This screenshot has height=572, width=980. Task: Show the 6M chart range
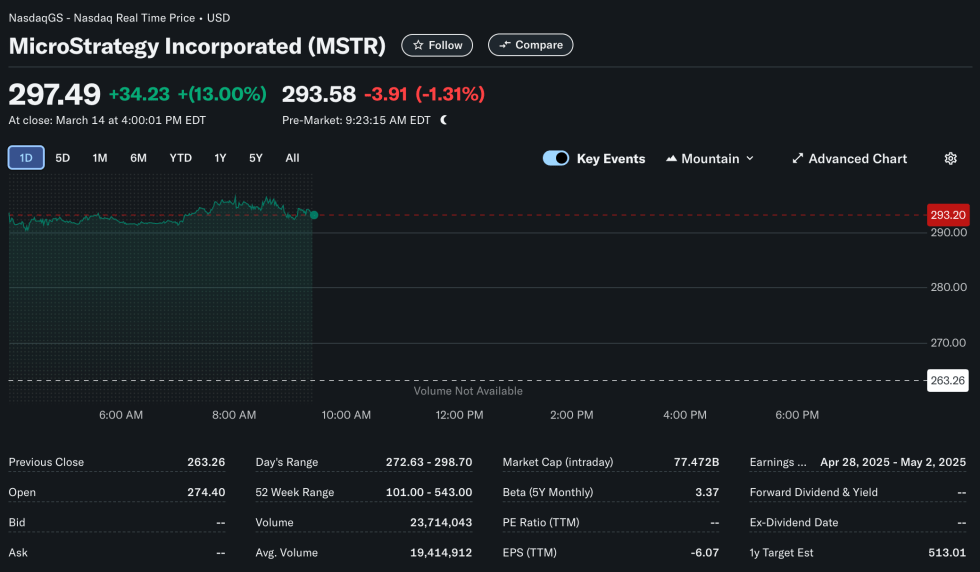pyautogui.click(x=138, y=158)
